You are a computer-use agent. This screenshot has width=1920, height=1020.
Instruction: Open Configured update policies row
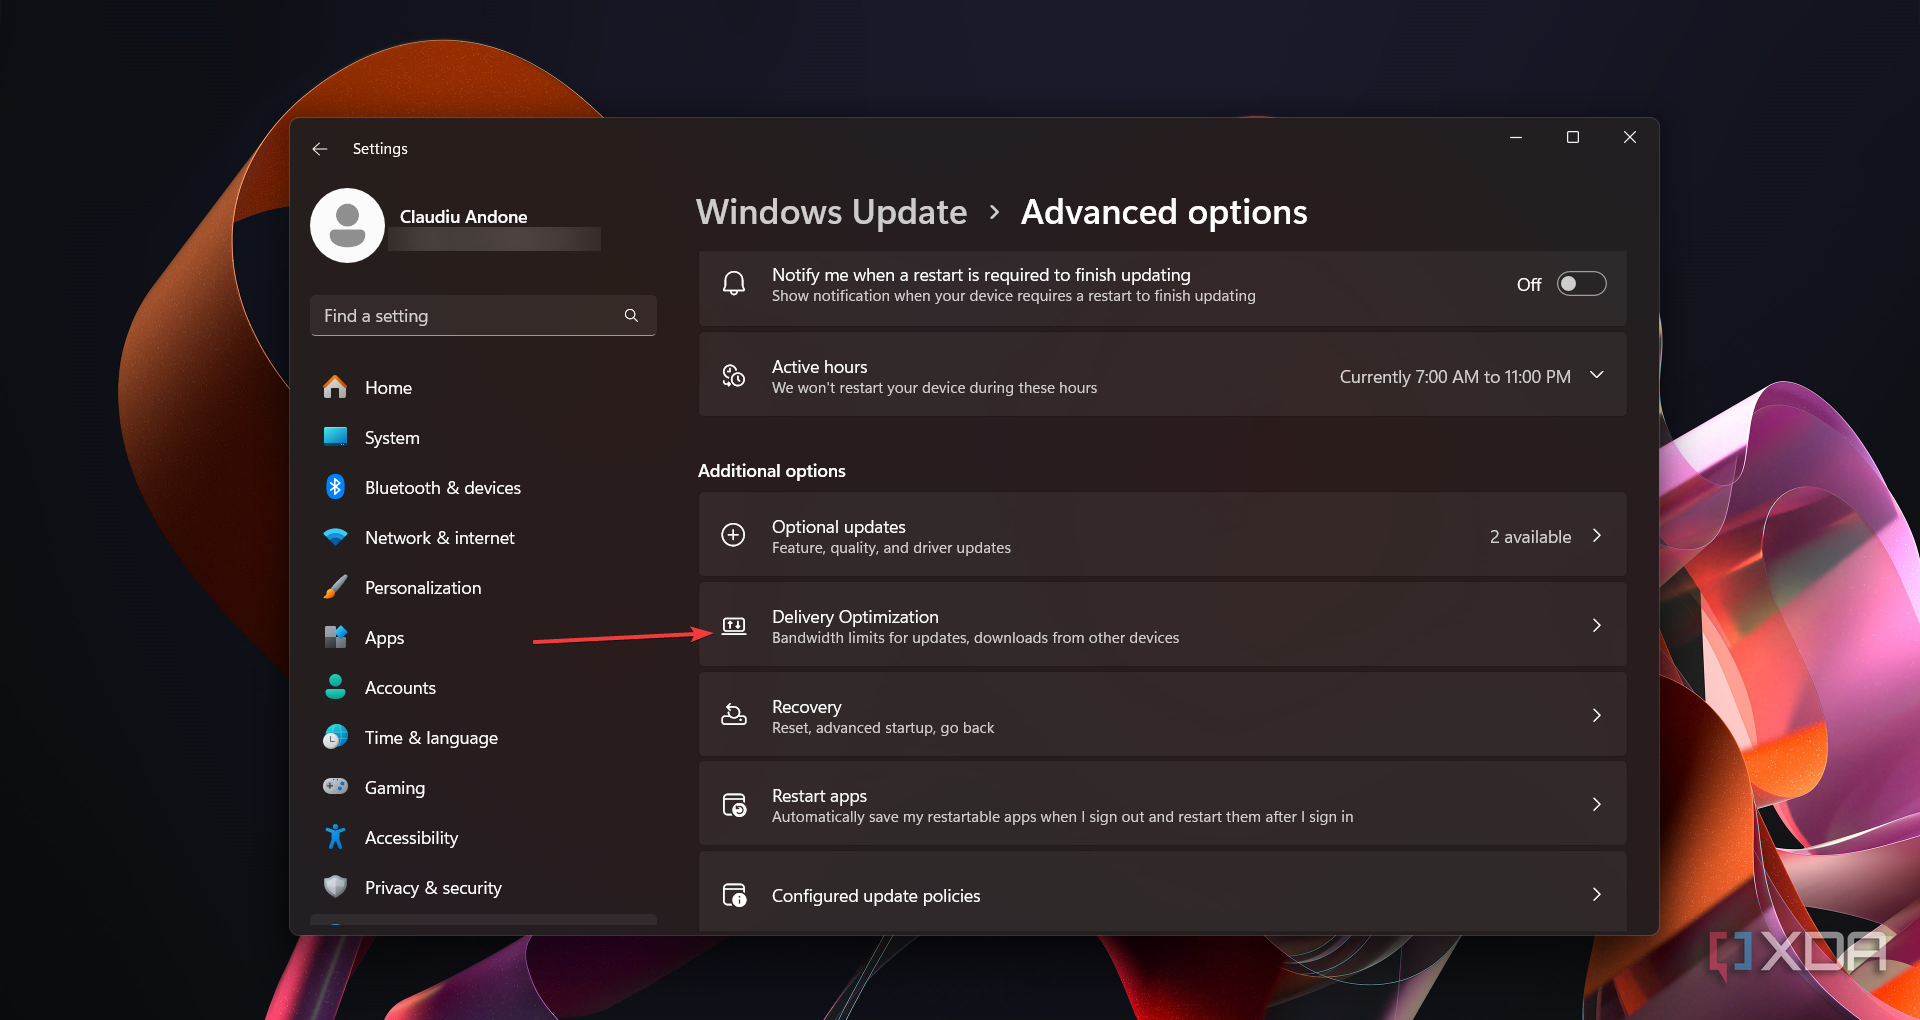pos(1162,893)
